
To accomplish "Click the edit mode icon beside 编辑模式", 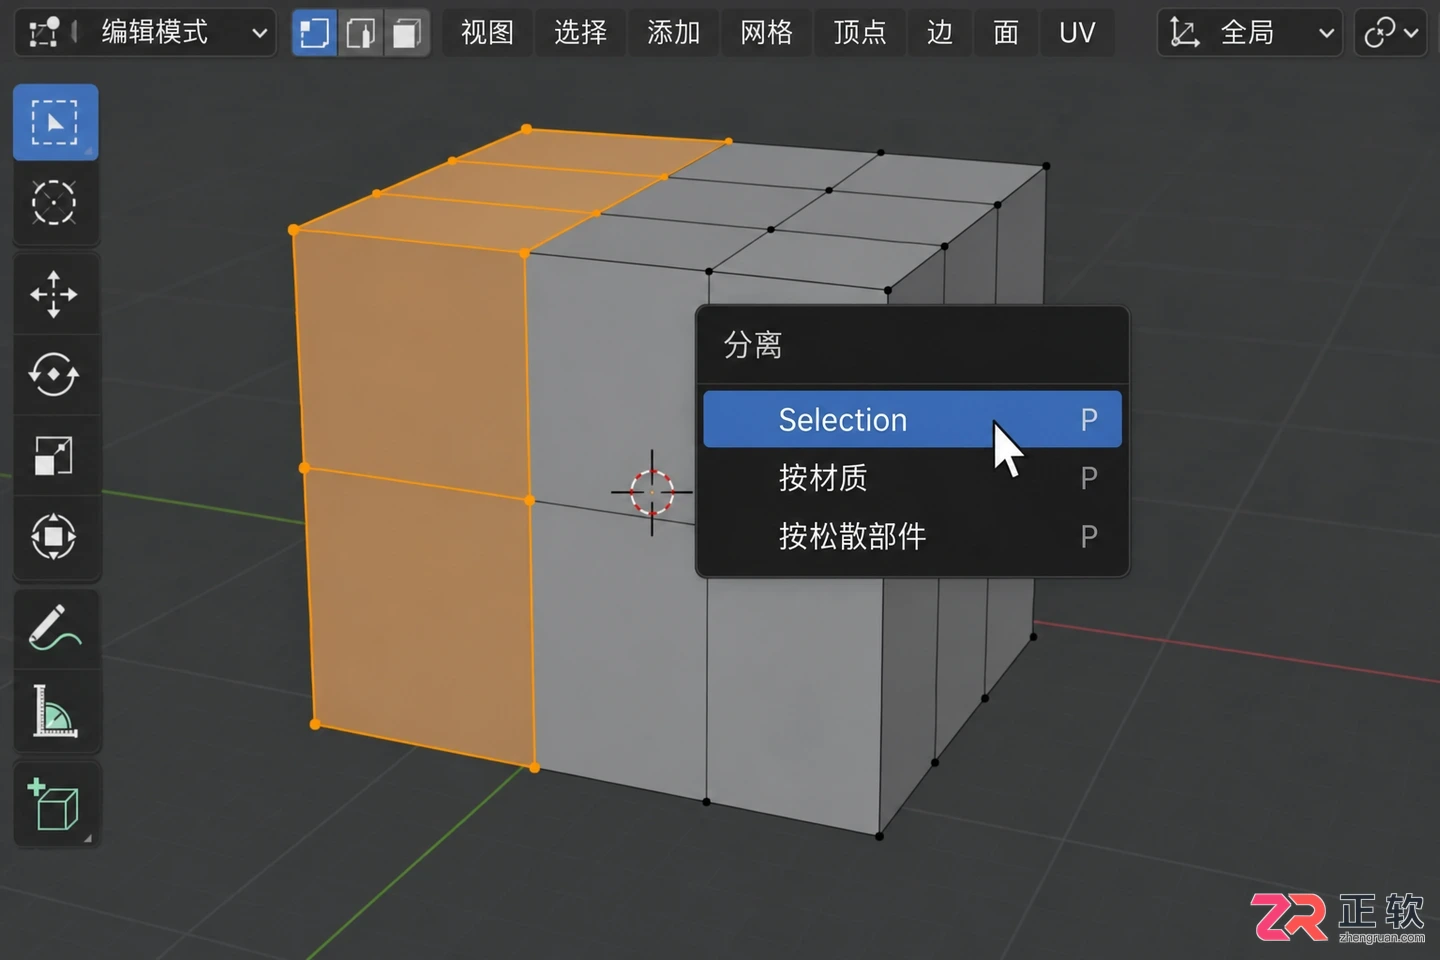I will [x=45, y=33].
